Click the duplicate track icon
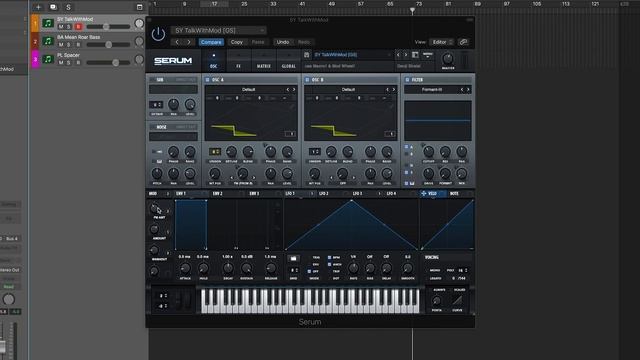Image resolution: width=640 pixels, height=360 pixels. coord(53,7)
